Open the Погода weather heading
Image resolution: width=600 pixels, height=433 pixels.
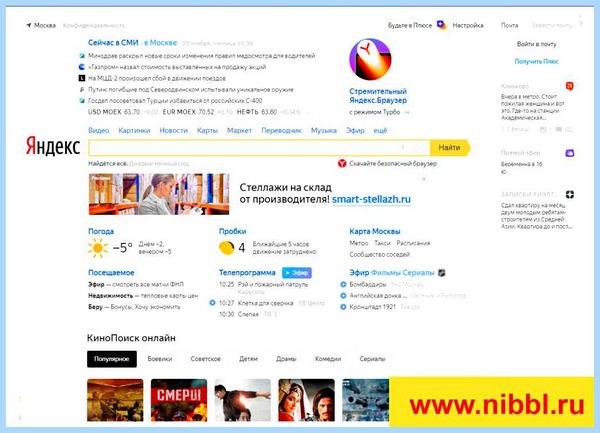coord(101,231)
